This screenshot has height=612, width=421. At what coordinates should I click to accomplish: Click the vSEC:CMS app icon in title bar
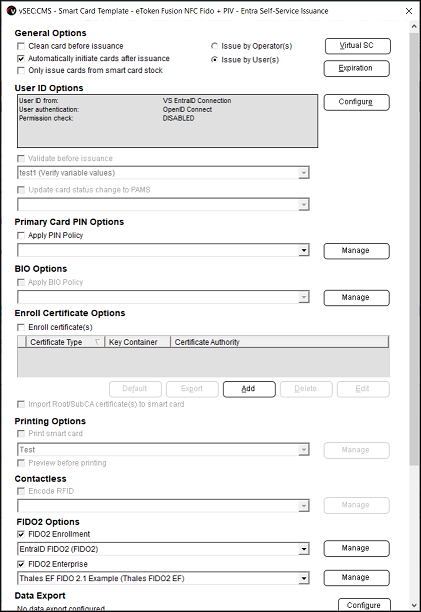click(11, 11)
